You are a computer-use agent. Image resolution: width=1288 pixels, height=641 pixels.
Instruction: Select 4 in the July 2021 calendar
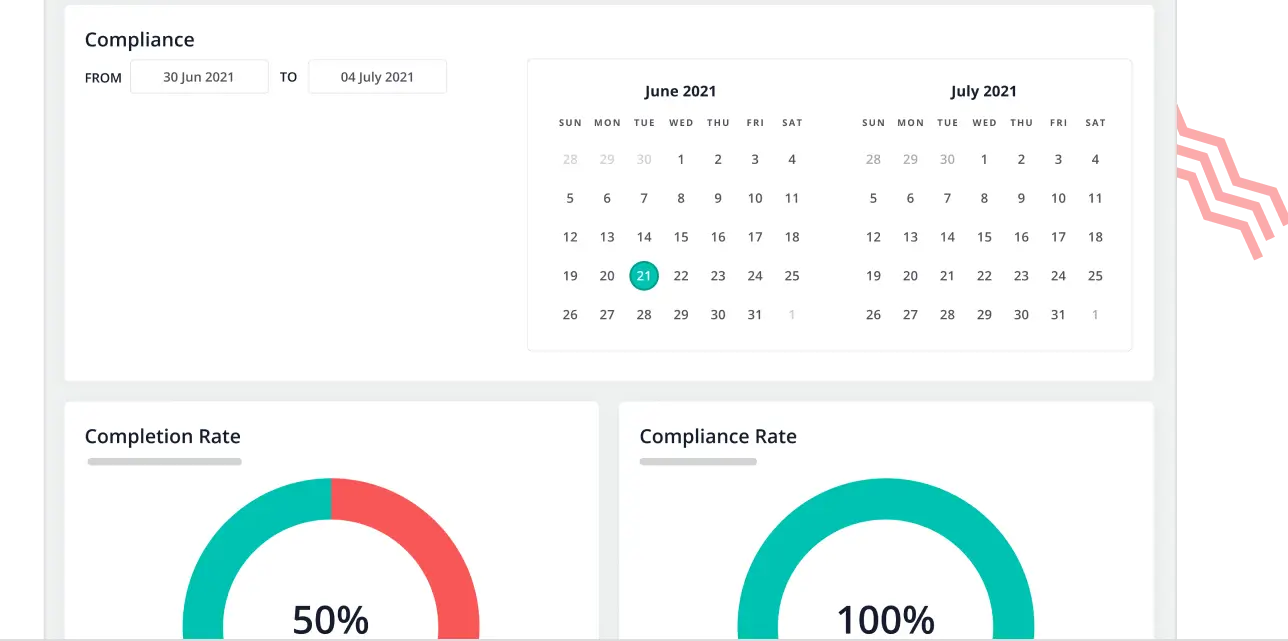(x=1095, y=159)
